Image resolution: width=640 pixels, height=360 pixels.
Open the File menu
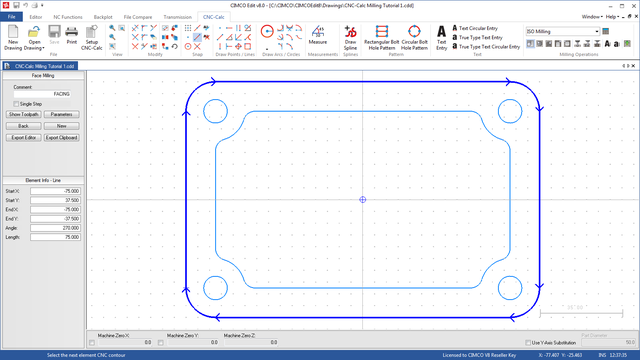click(11, 17)
